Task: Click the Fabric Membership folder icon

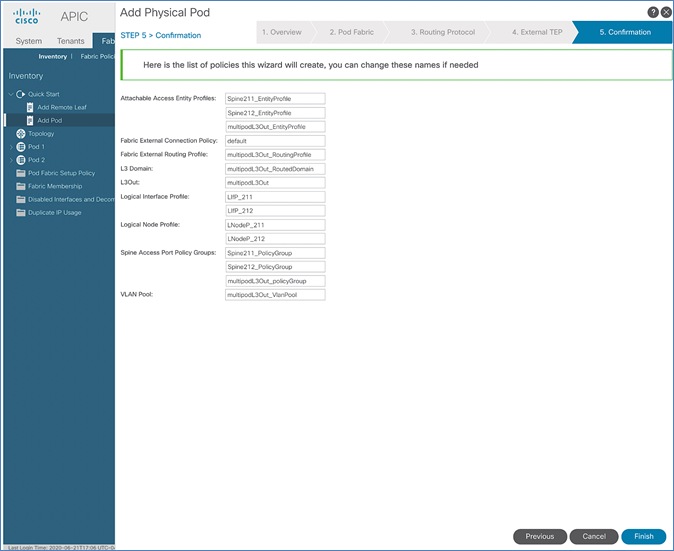Action: [21, 186]
